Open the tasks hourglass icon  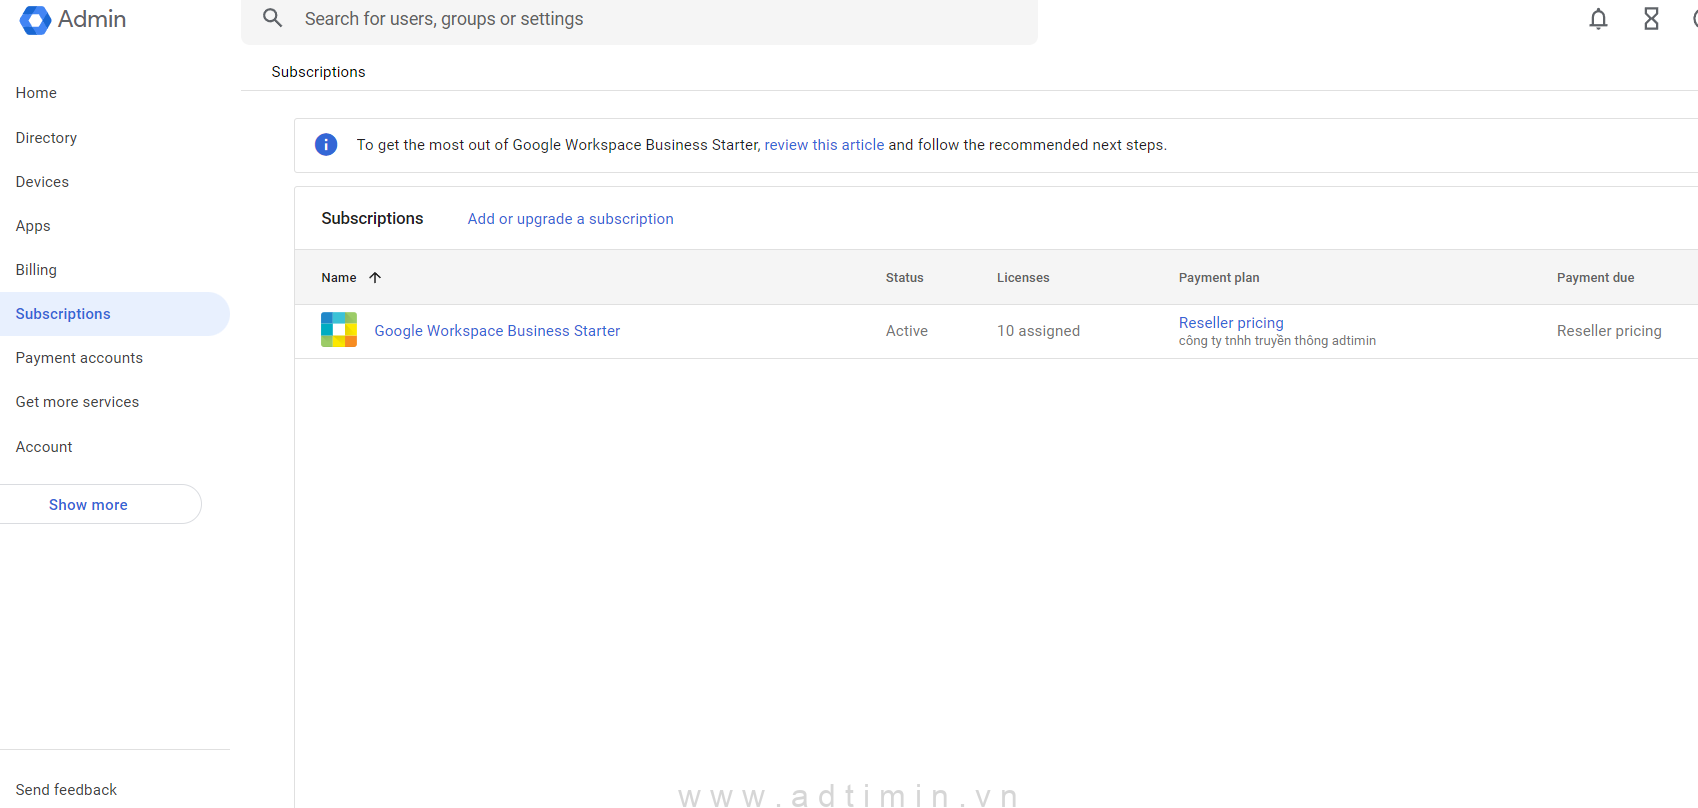[x=1651, y=19]
